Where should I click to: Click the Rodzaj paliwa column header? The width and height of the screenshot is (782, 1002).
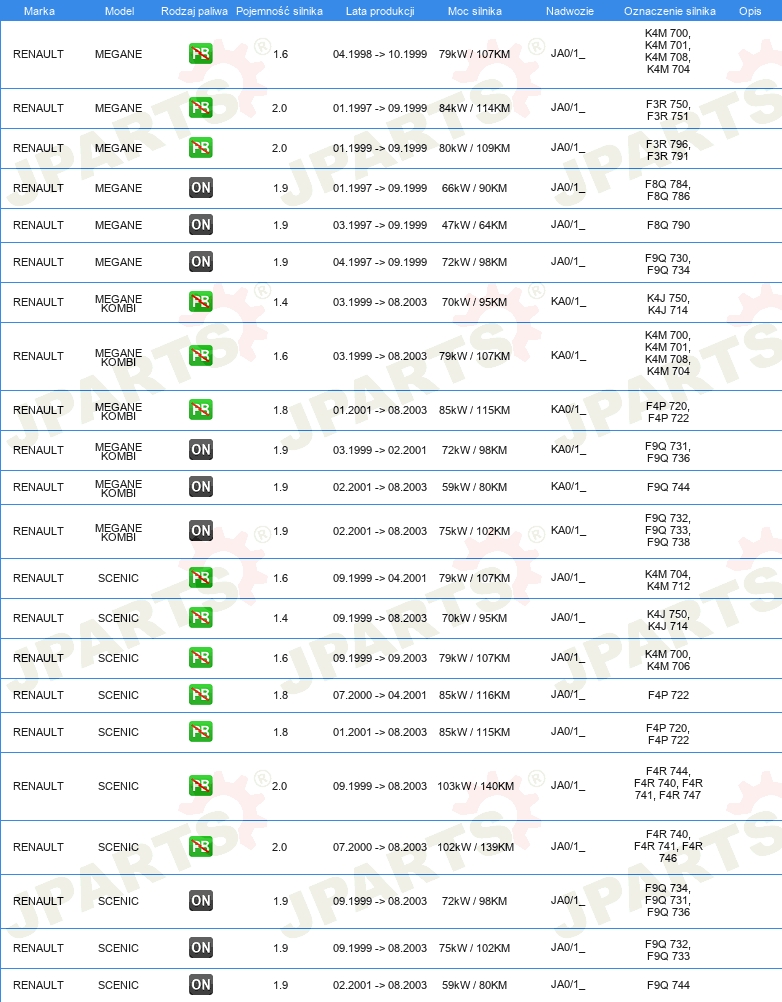194,11
